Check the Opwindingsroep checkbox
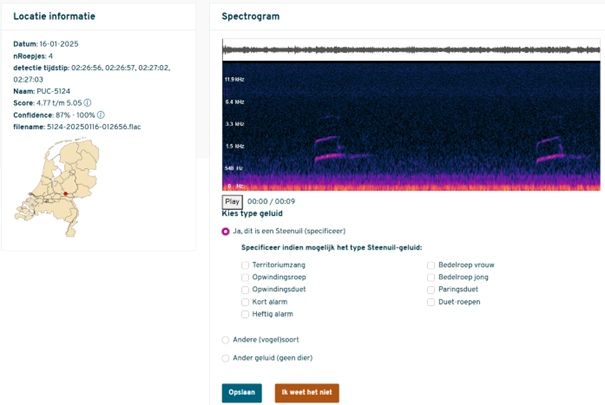 (245, 277)
